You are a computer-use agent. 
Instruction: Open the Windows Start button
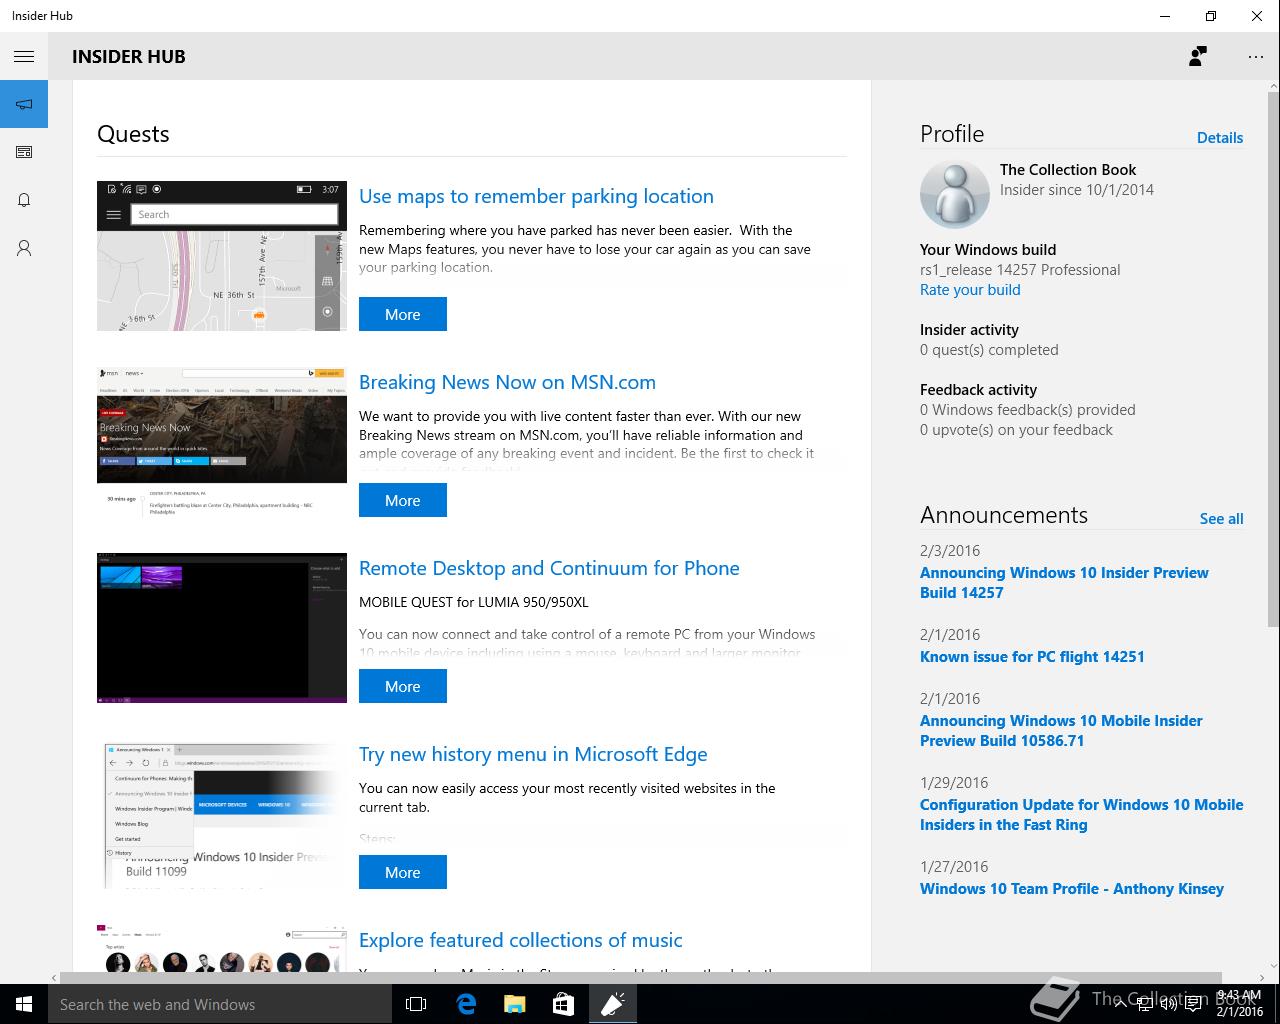pos(24,1004)
